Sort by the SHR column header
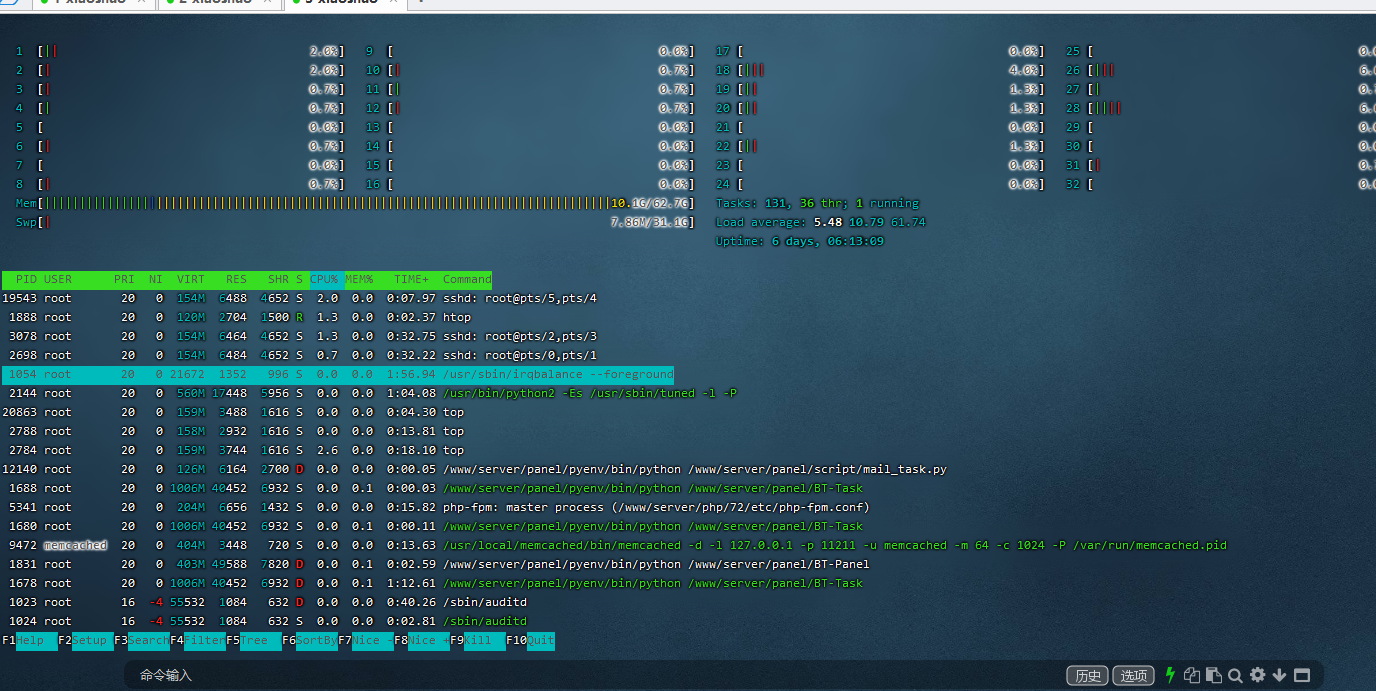 coord(278,279)
